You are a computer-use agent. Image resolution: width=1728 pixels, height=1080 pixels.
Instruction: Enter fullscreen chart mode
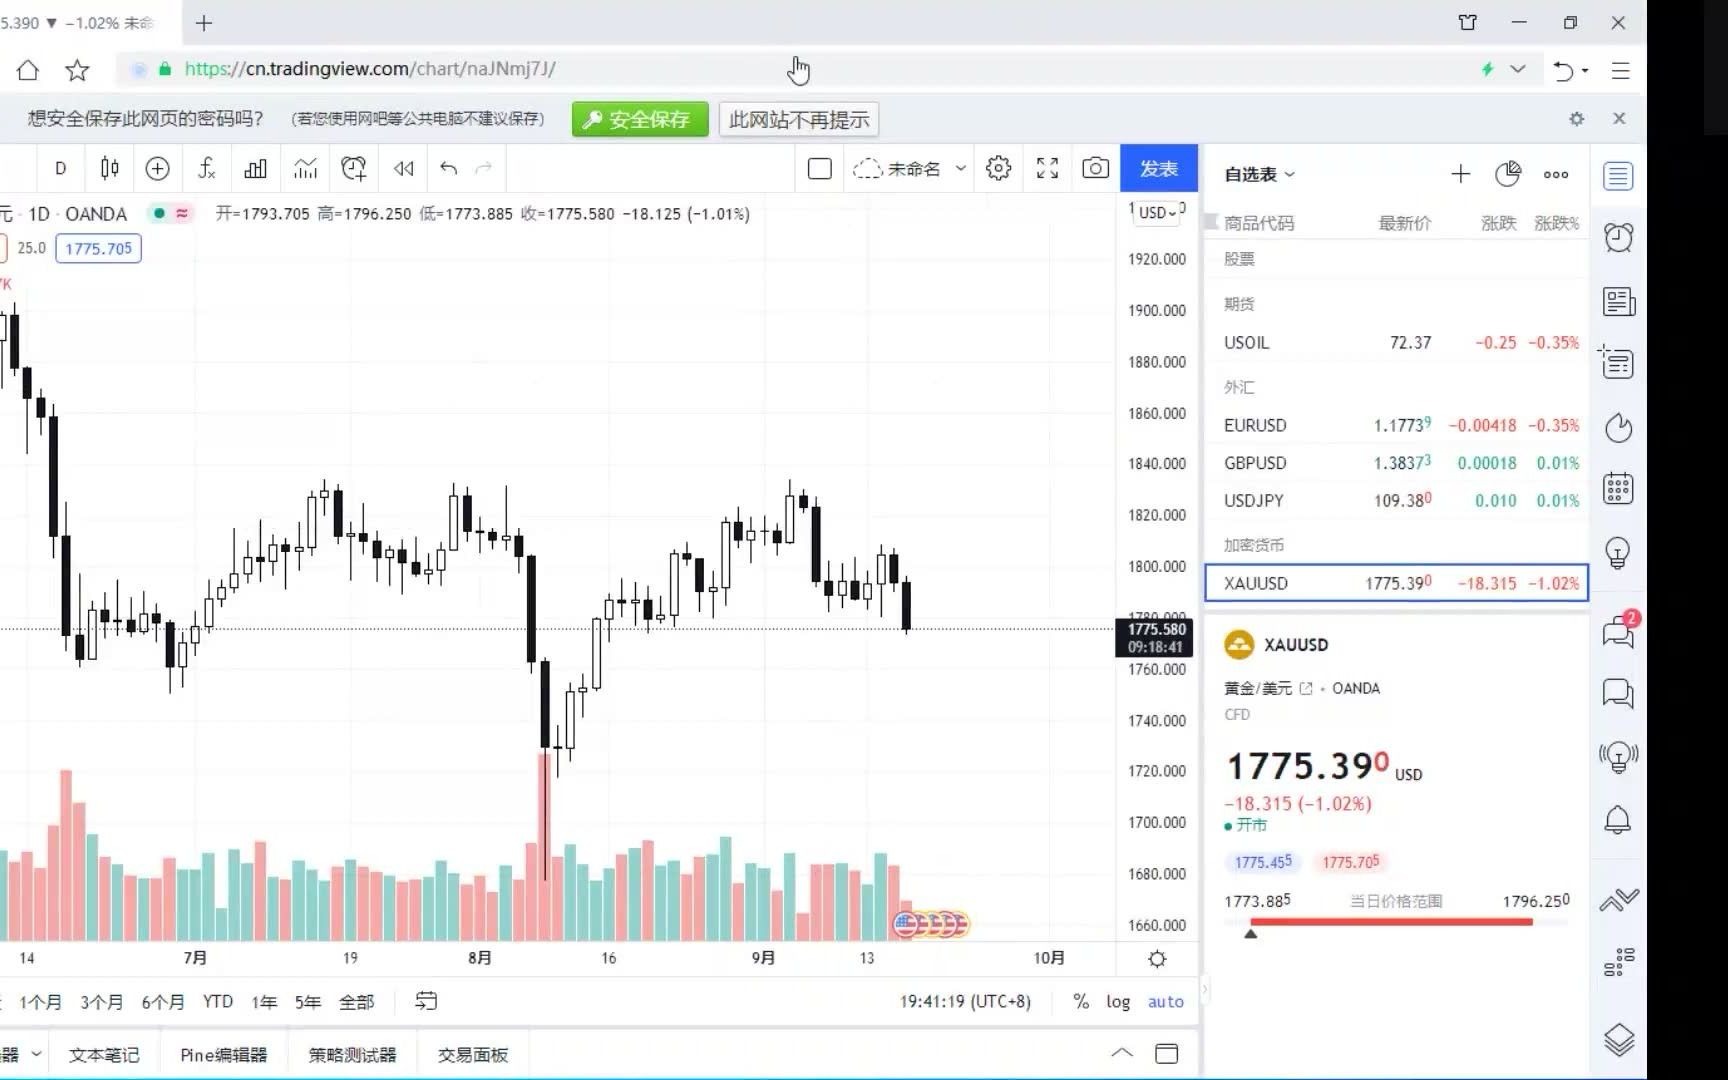(x=1047, y=168)
